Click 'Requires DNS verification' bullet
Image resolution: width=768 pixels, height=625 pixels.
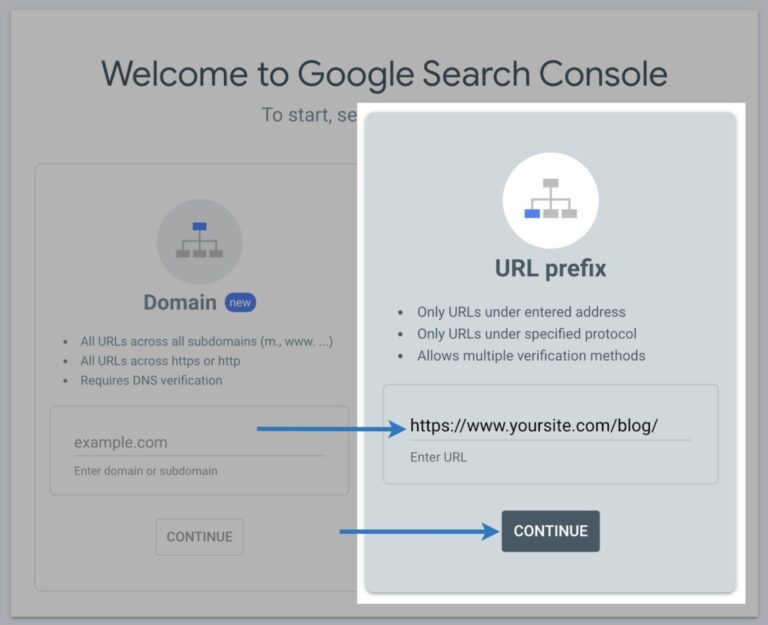(151, 380)
